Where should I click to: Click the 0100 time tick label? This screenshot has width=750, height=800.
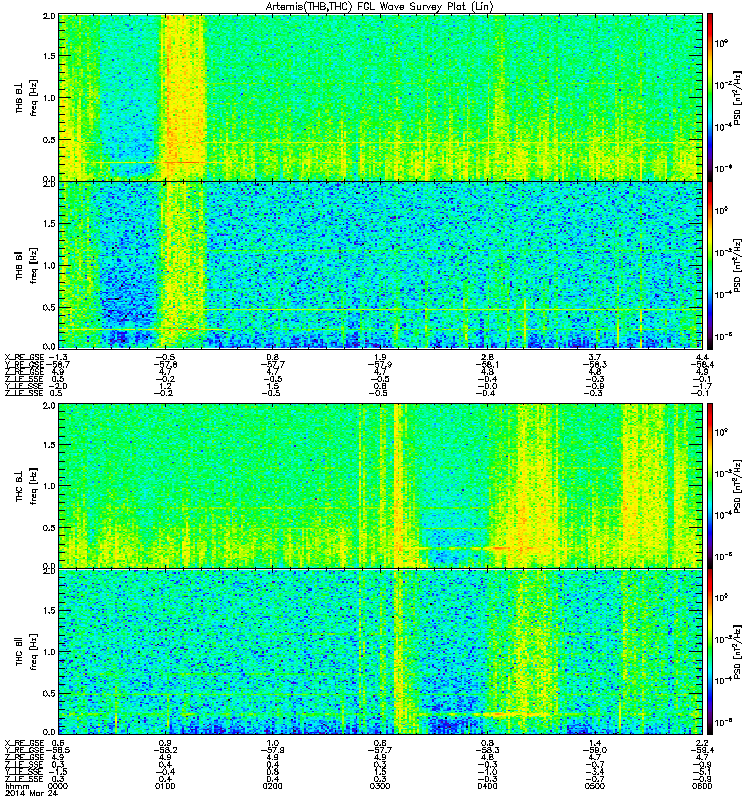pyautogui.click(x=165, y=786)
